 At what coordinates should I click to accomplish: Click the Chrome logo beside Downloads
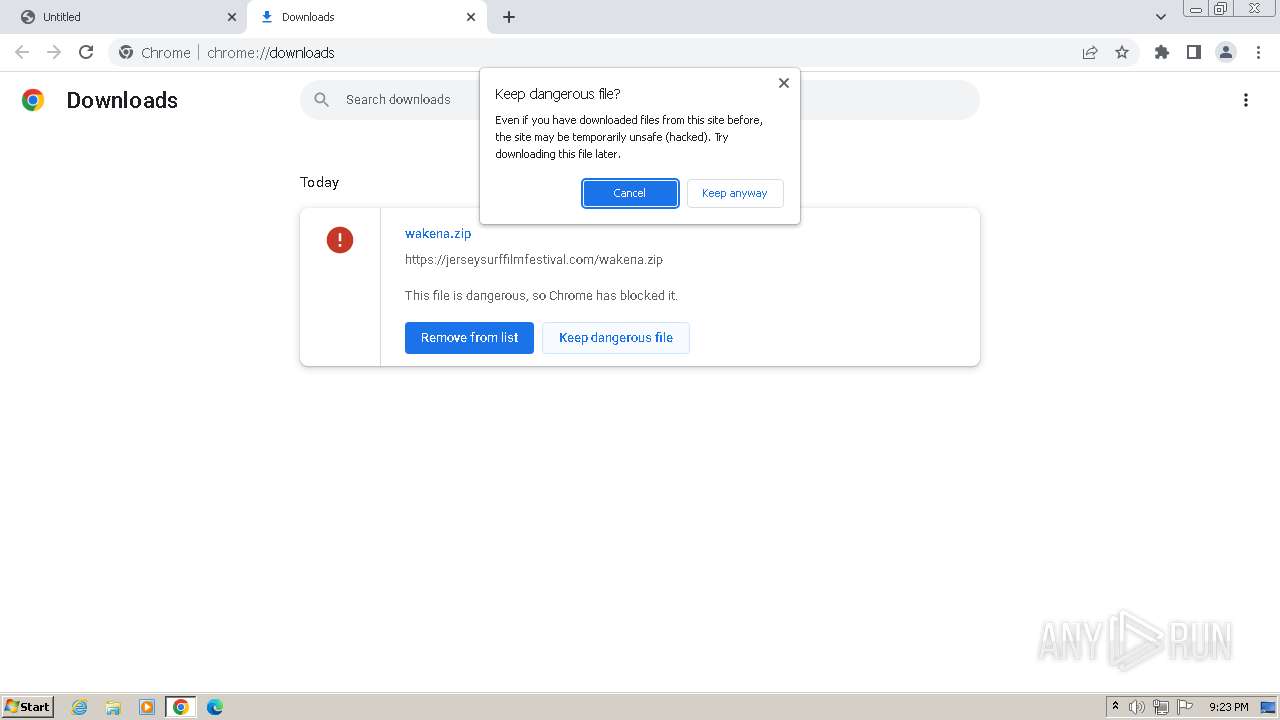coord(33,100)
